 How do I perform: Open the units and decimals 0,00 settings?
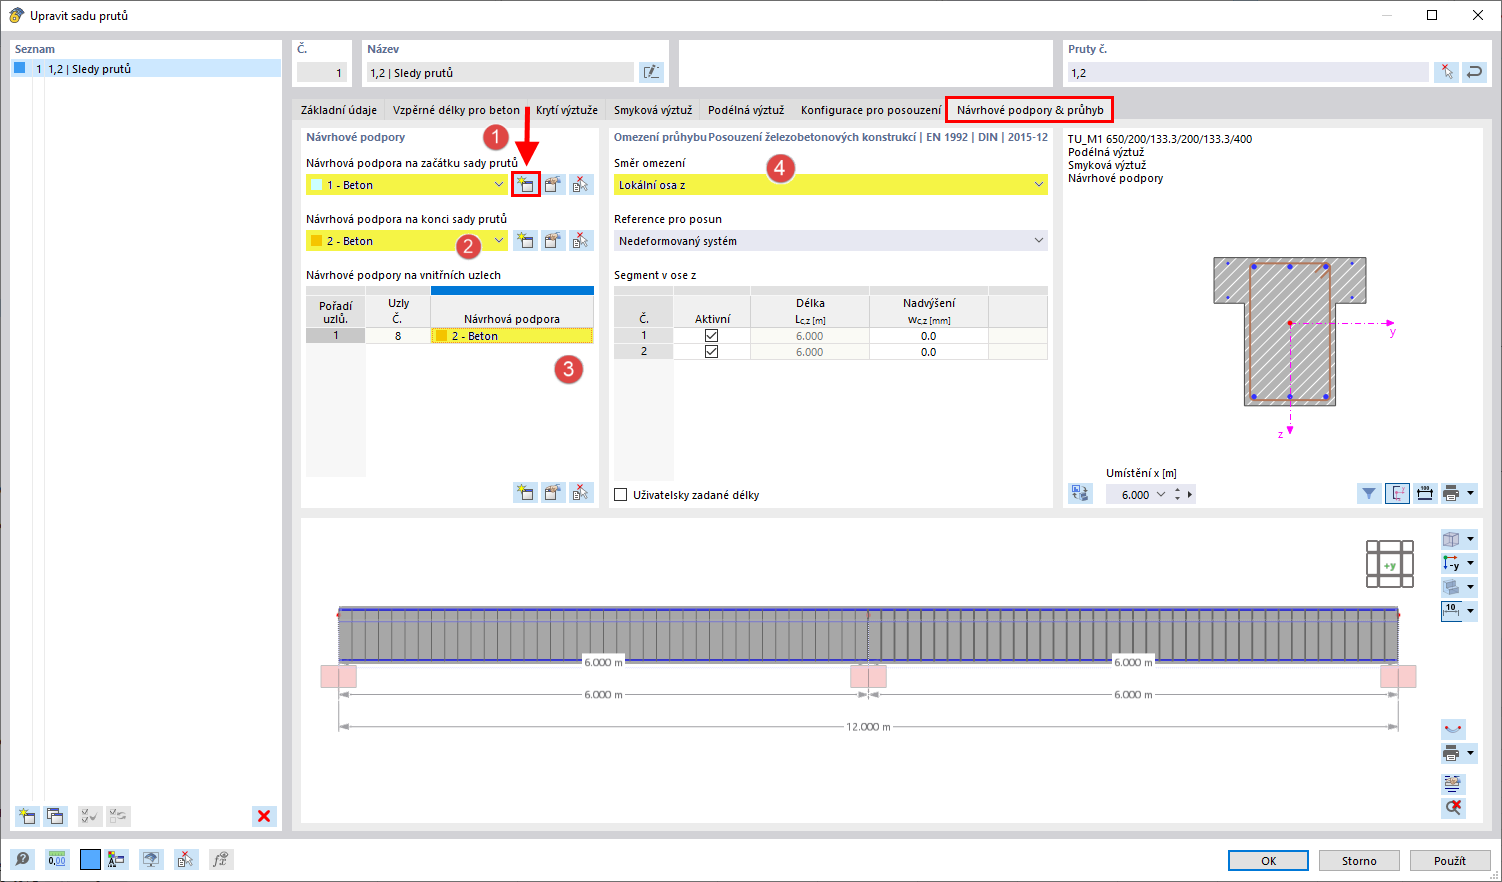[57, 859]
